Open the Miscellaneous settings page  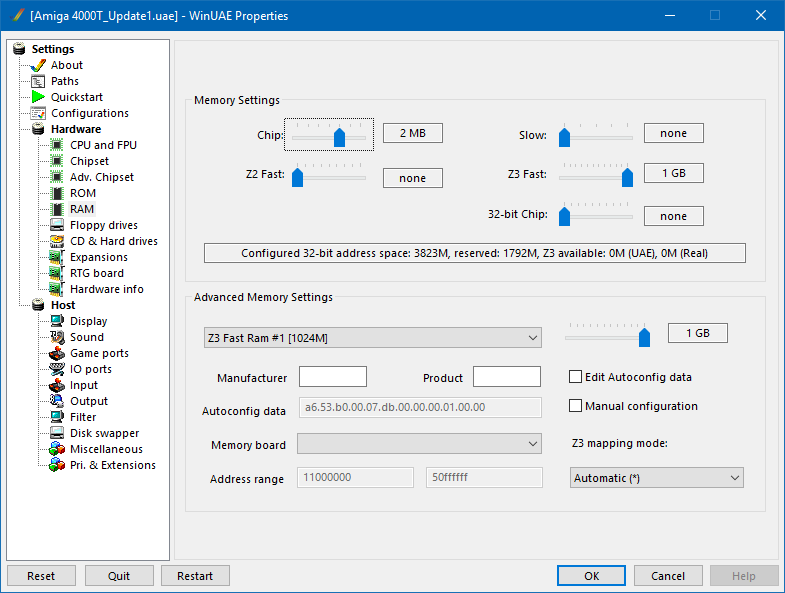click(x=106, y=449)
